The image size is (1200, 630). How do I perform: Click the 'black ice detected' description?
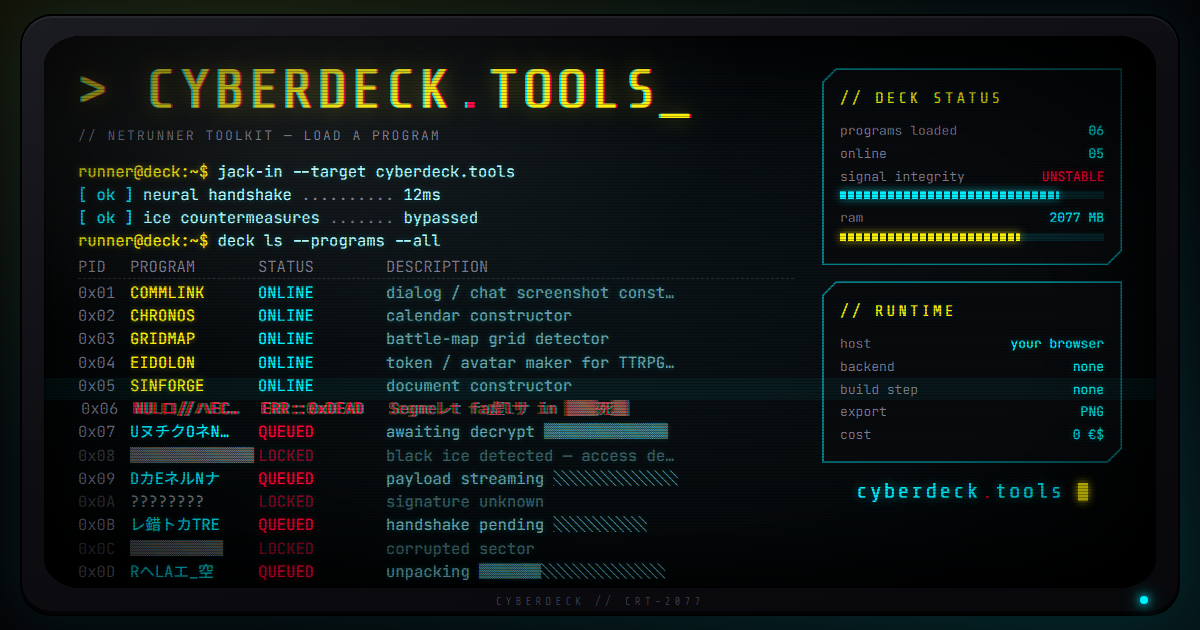[530, 455]
